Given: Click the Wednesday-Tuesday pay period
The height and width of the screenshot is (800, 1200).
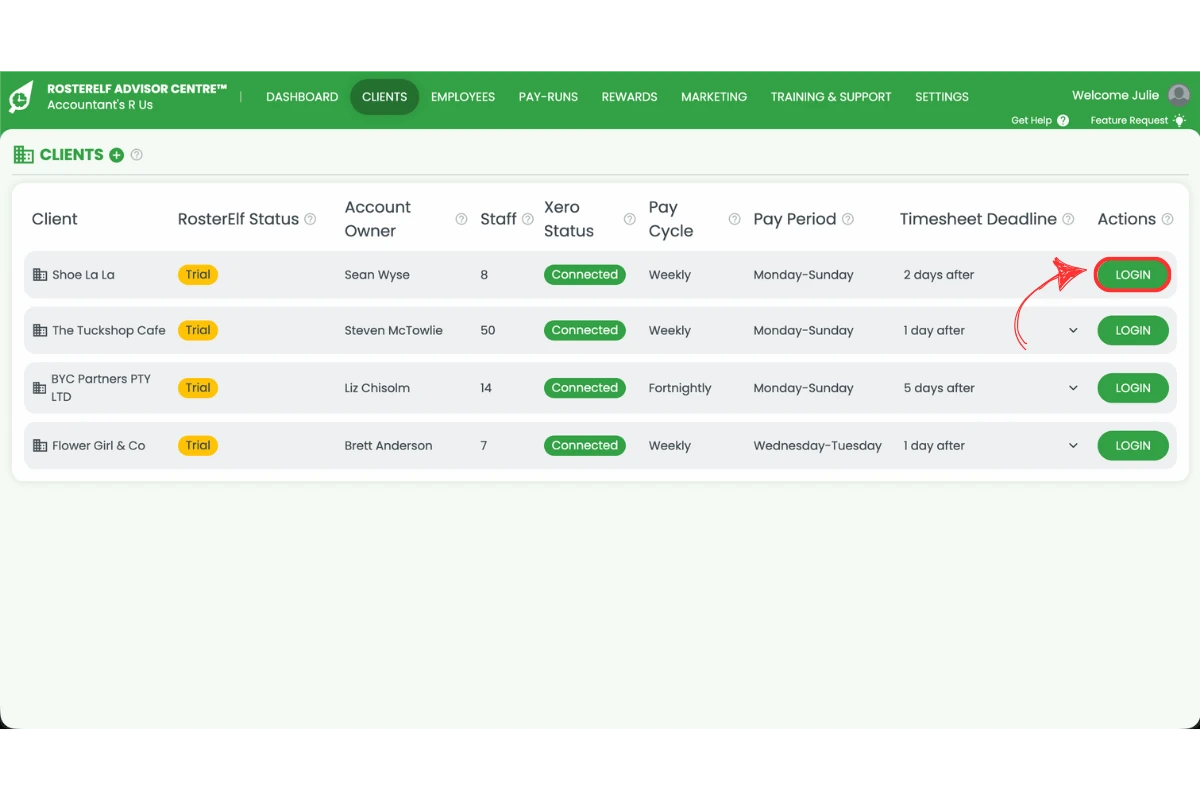Looking at the screenshot, I should (x=818, y=446).
